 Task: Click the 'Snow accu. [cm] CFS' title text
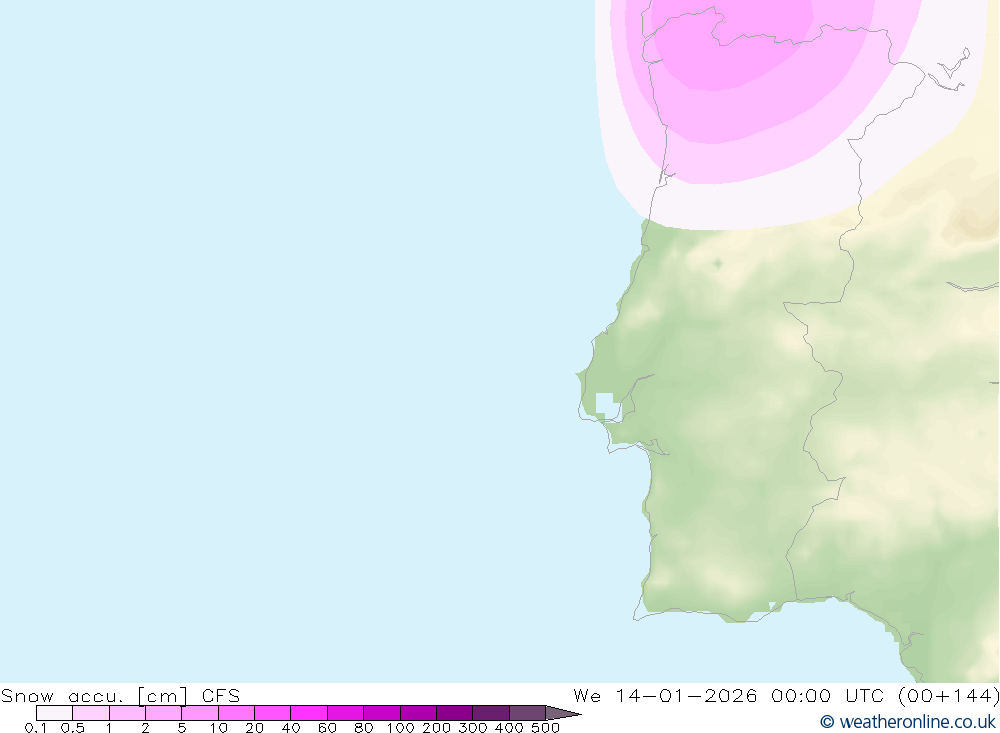click(121, 695)
